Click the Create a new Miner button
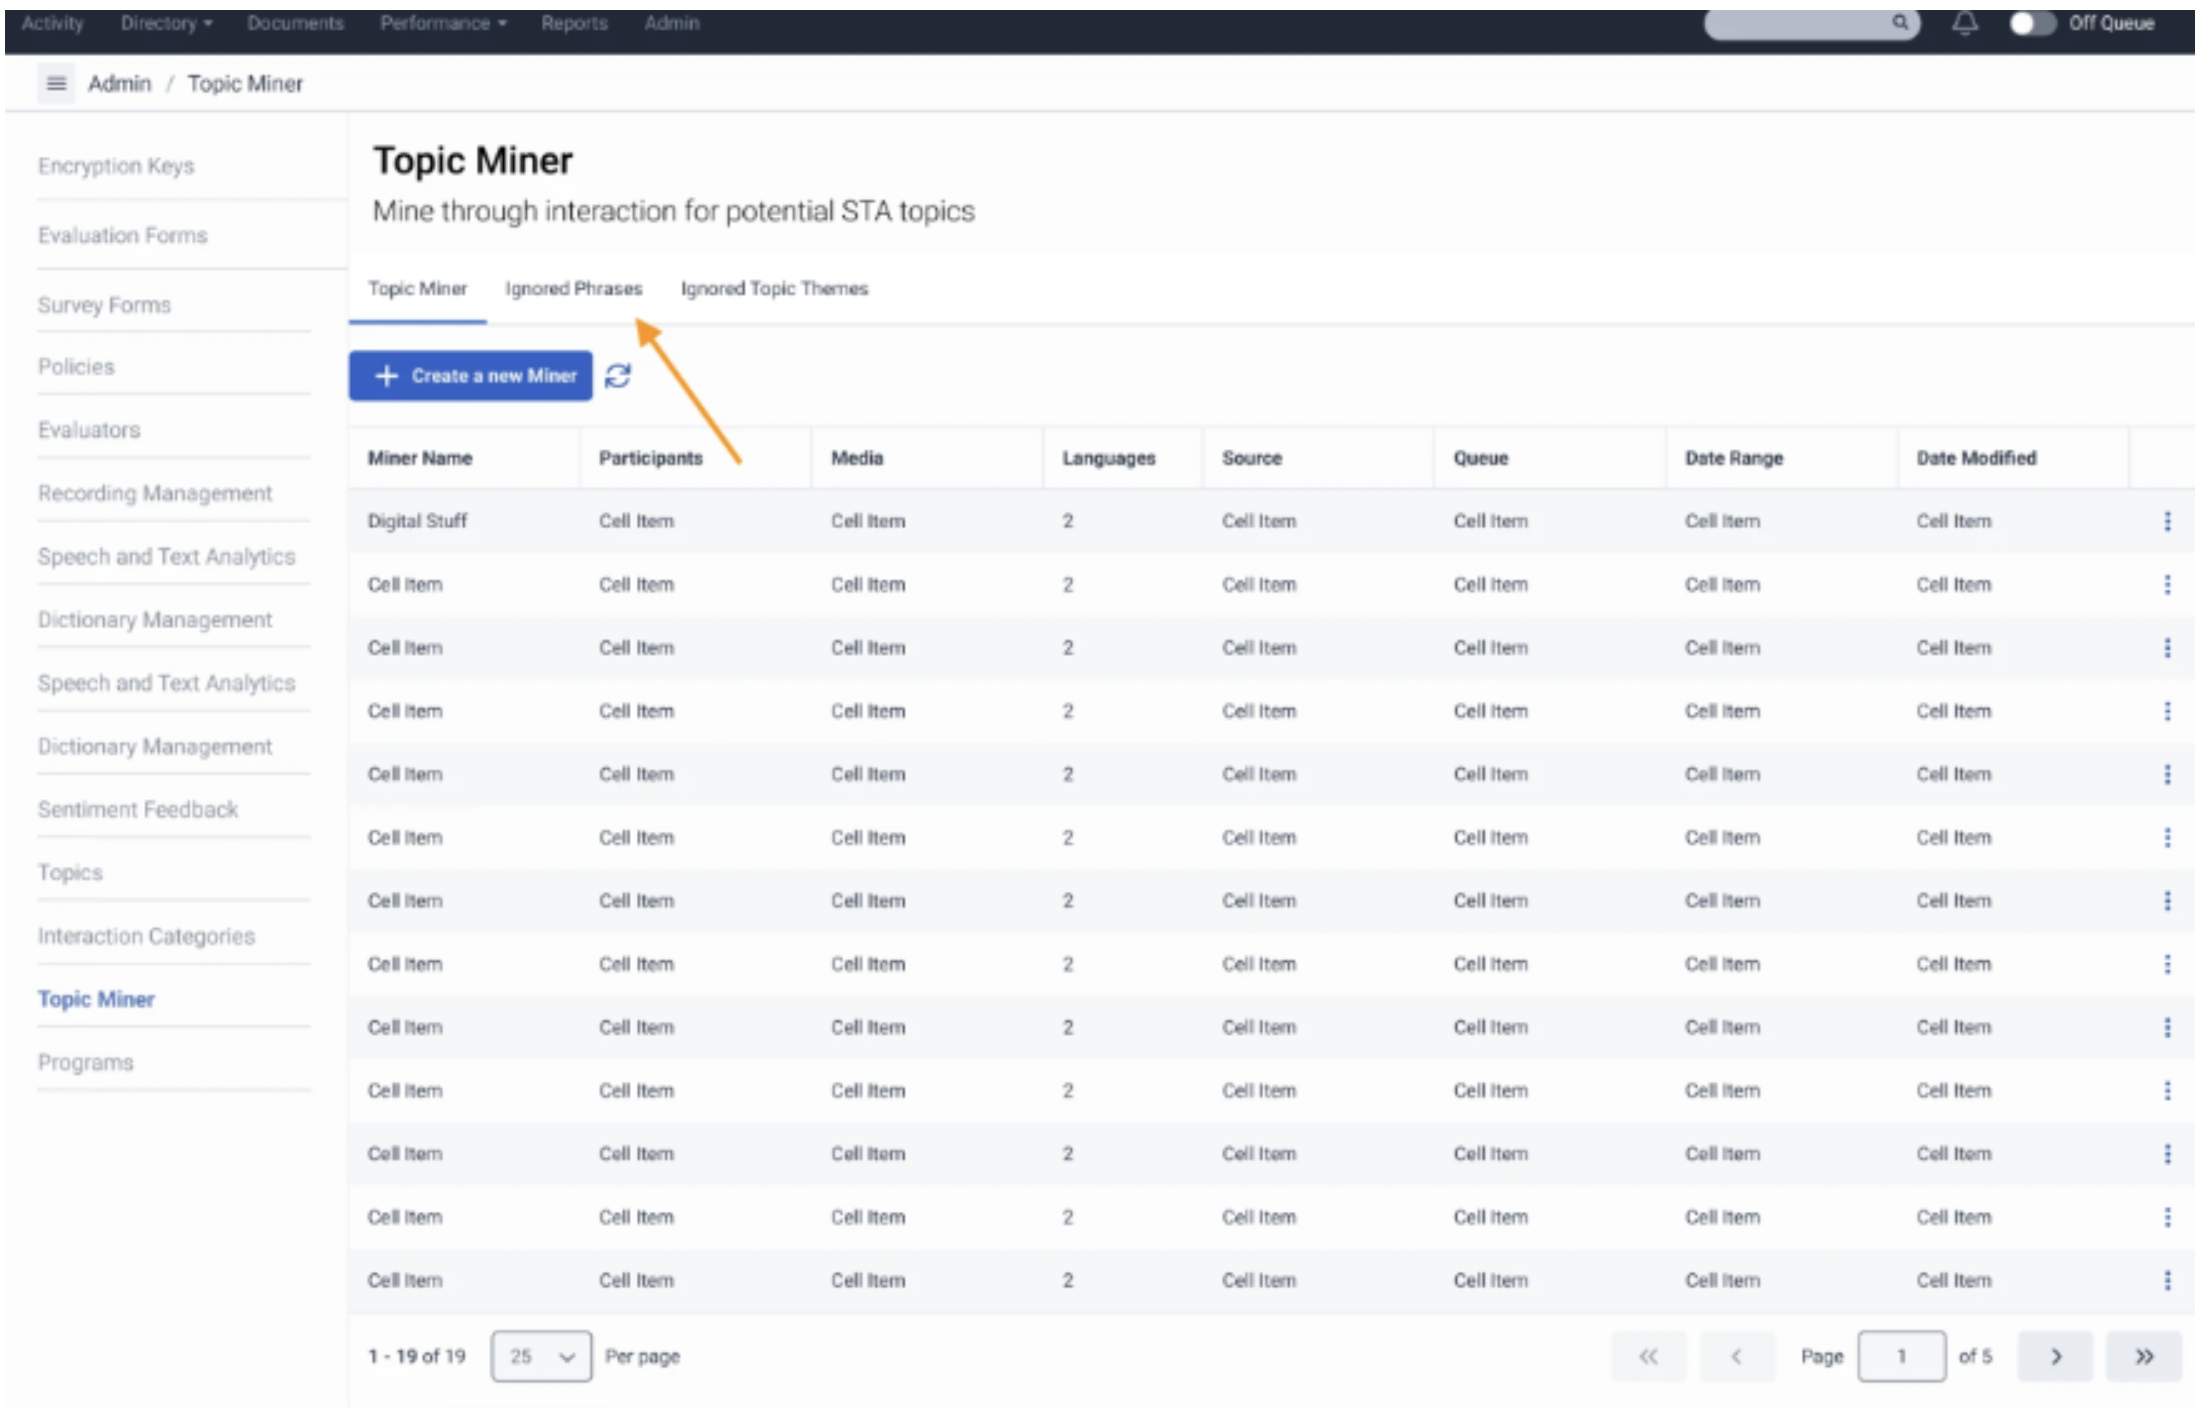This screenshot has height=1408, width=2208. tap(471, 376)
